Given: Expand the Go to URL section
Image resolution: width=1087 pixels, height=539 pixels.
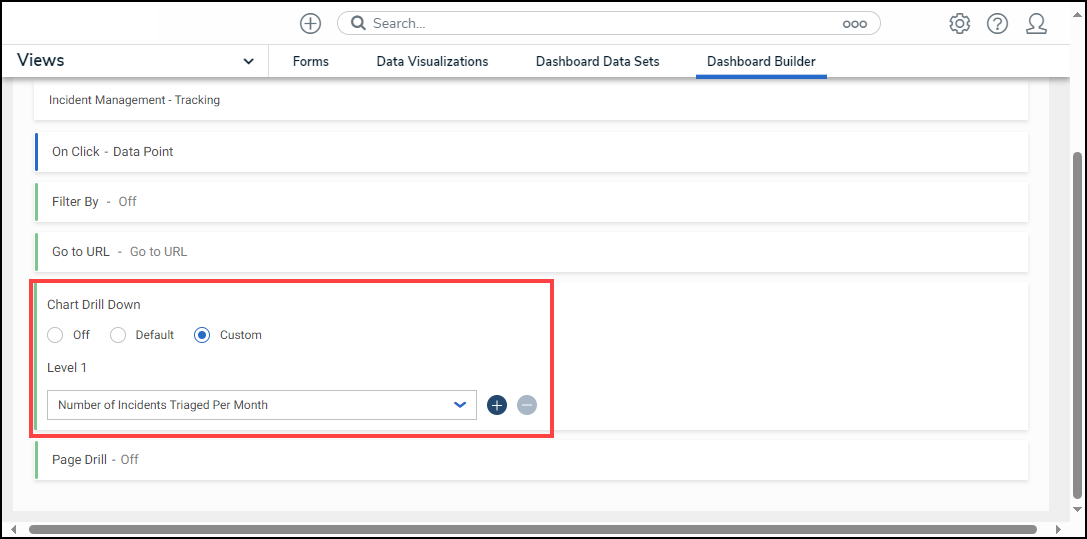Looking at the screenshot, I should coord(532,251).
